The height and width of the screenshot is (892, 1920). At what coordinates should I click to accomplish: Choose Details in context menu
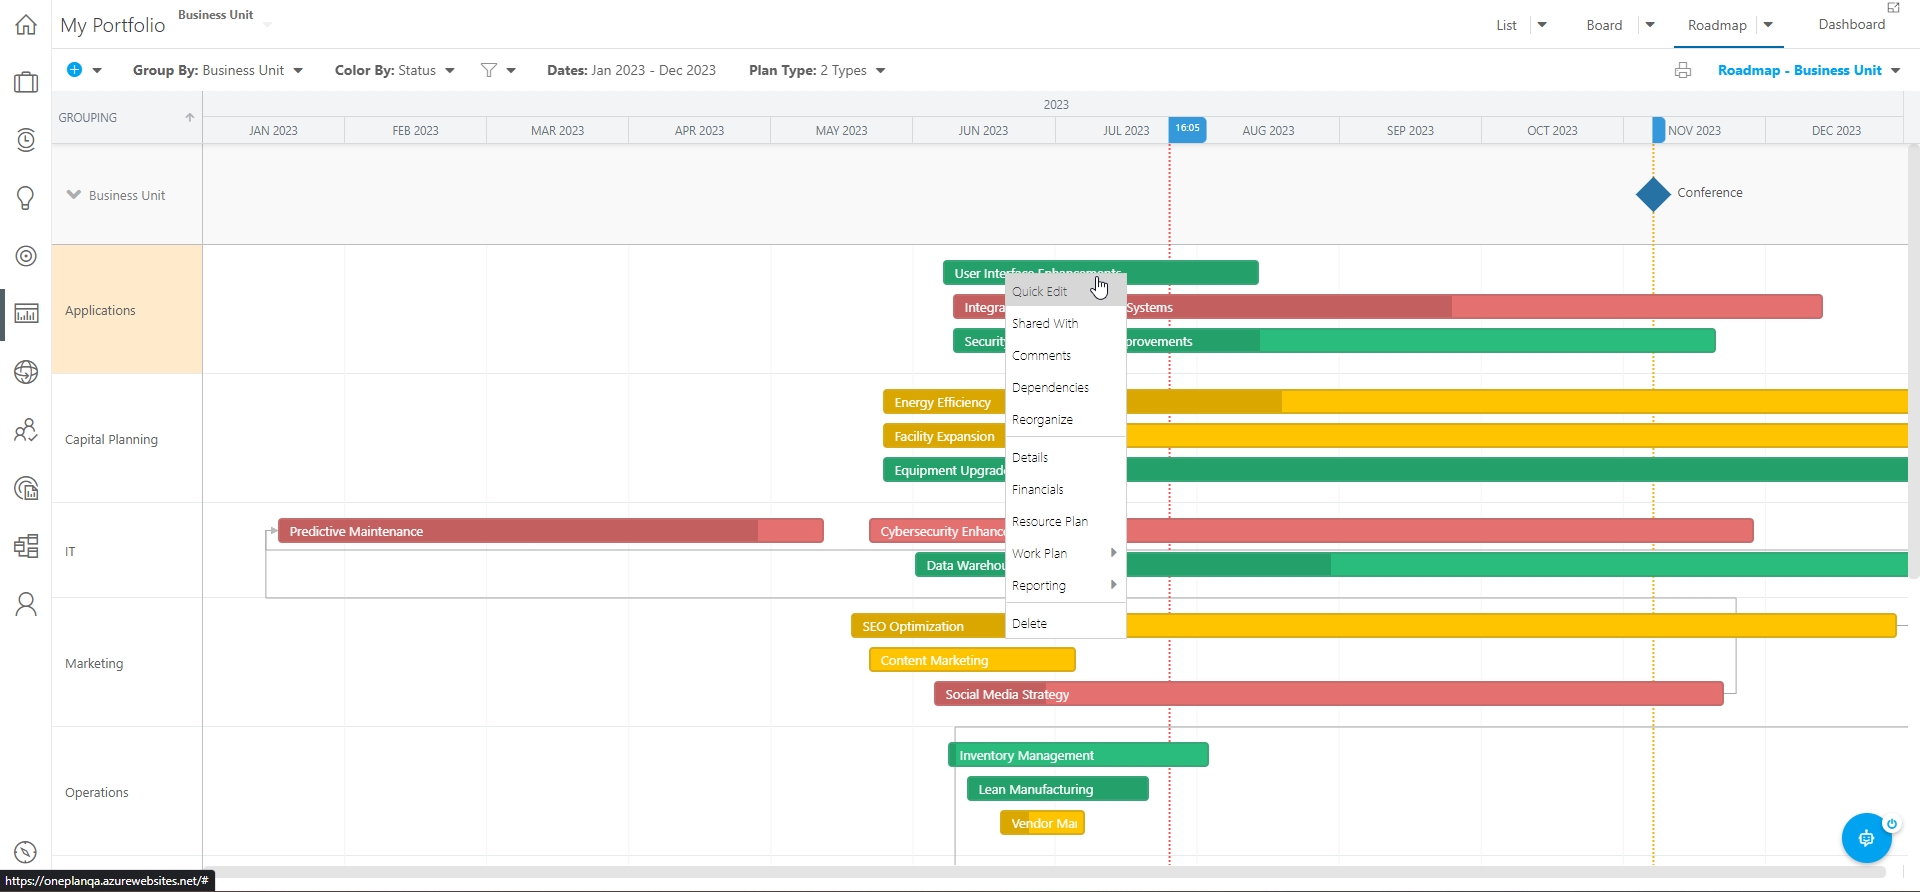(x=1066, y=457)
